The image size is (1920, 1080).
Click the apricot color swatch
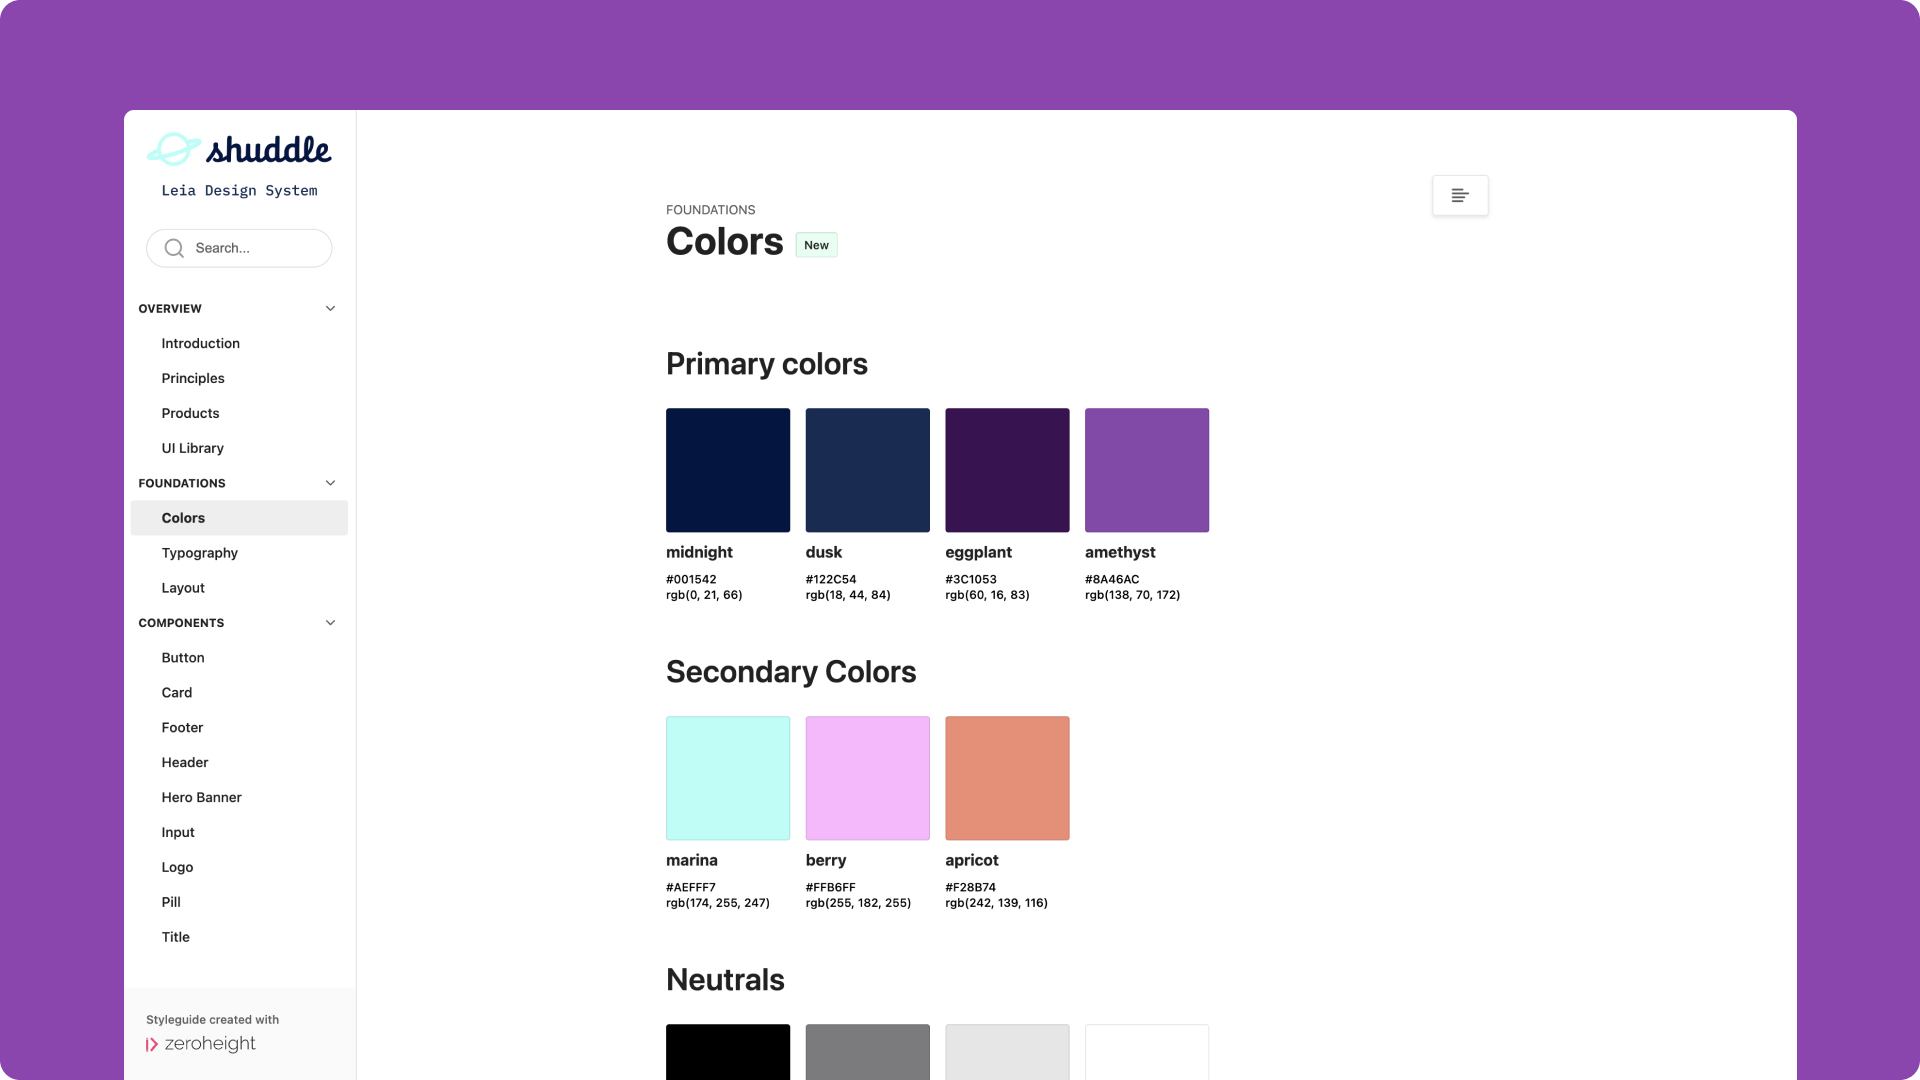1006,778
